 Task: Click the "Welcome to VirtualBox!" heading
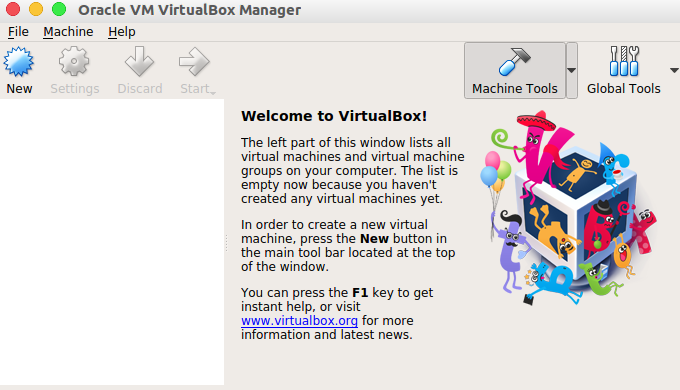coord(334,116)
